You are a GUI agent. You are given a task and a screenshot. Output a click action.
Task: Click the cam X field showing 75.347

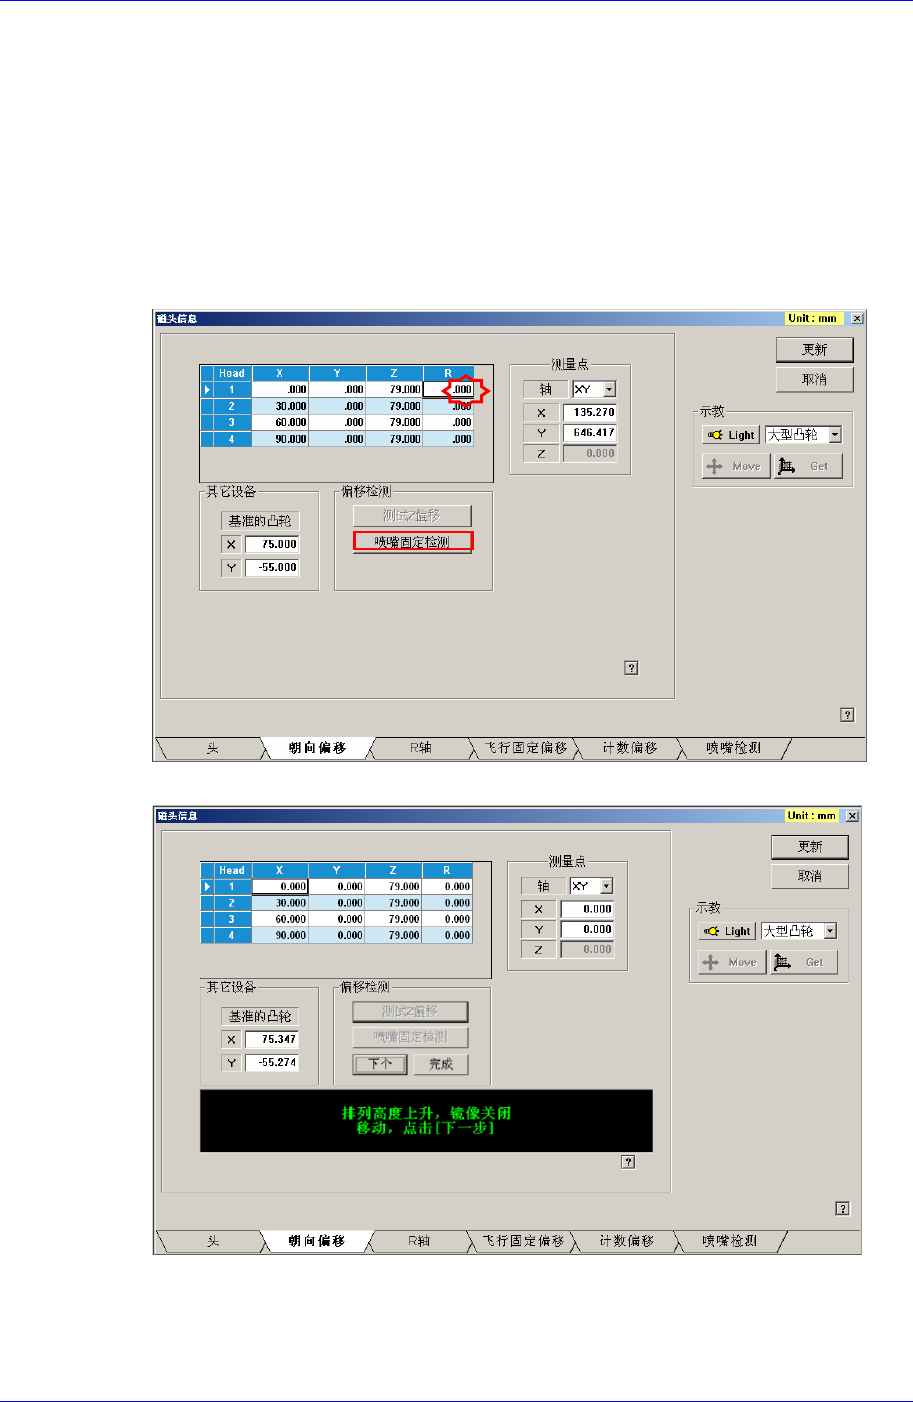coord(272,1039)
